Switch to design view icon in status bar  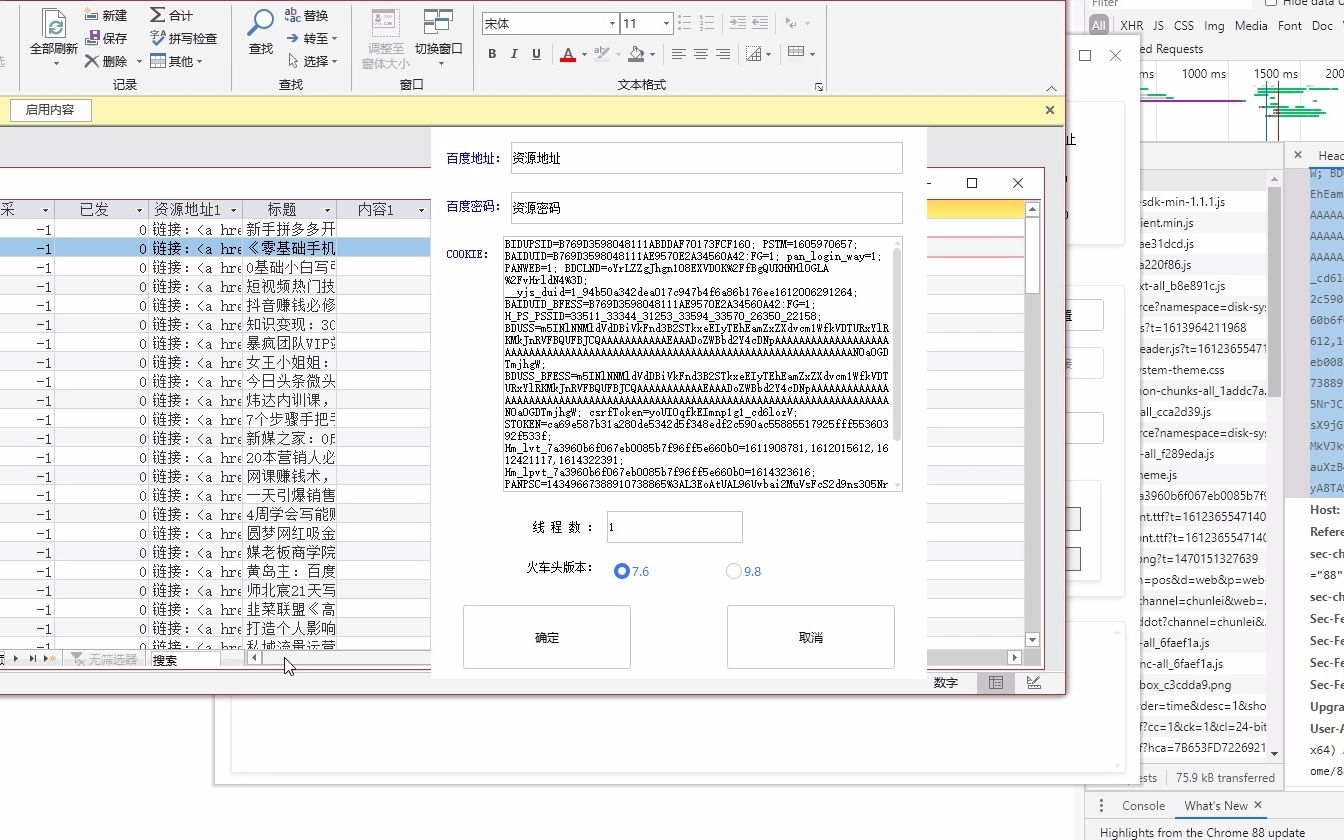(1033, 683)
